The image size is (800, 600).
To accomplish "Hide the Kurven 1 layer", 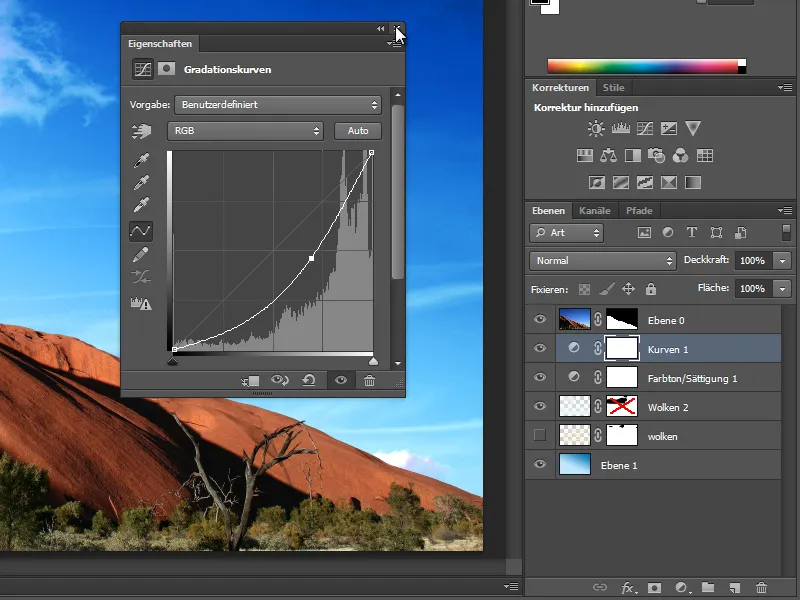I will (x=540, y=348).
